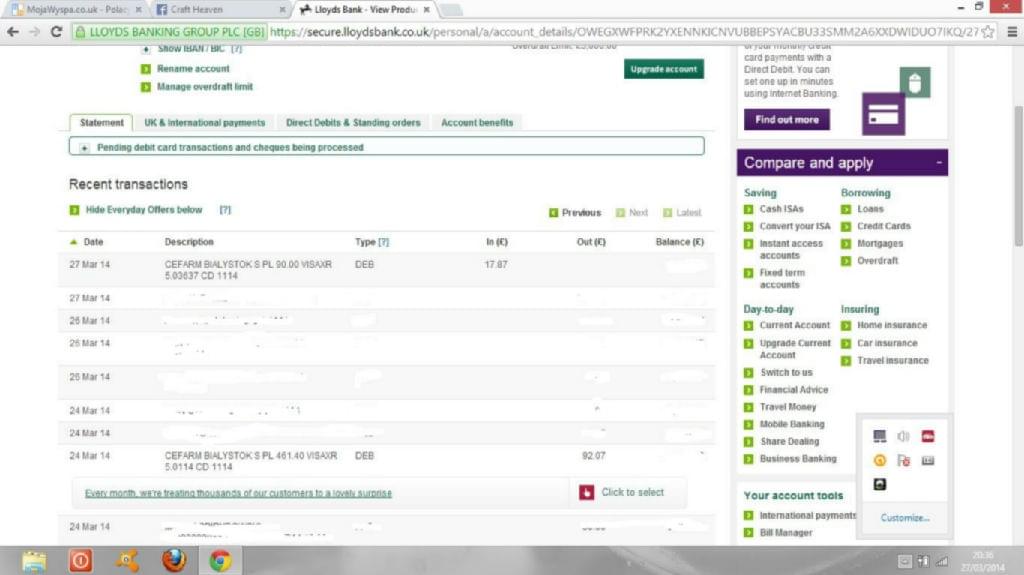Image resolution: width=1024 pixels, height=575 pixels.
Task: Click the browser address bar URL
Action: click(x=624, y=31)
